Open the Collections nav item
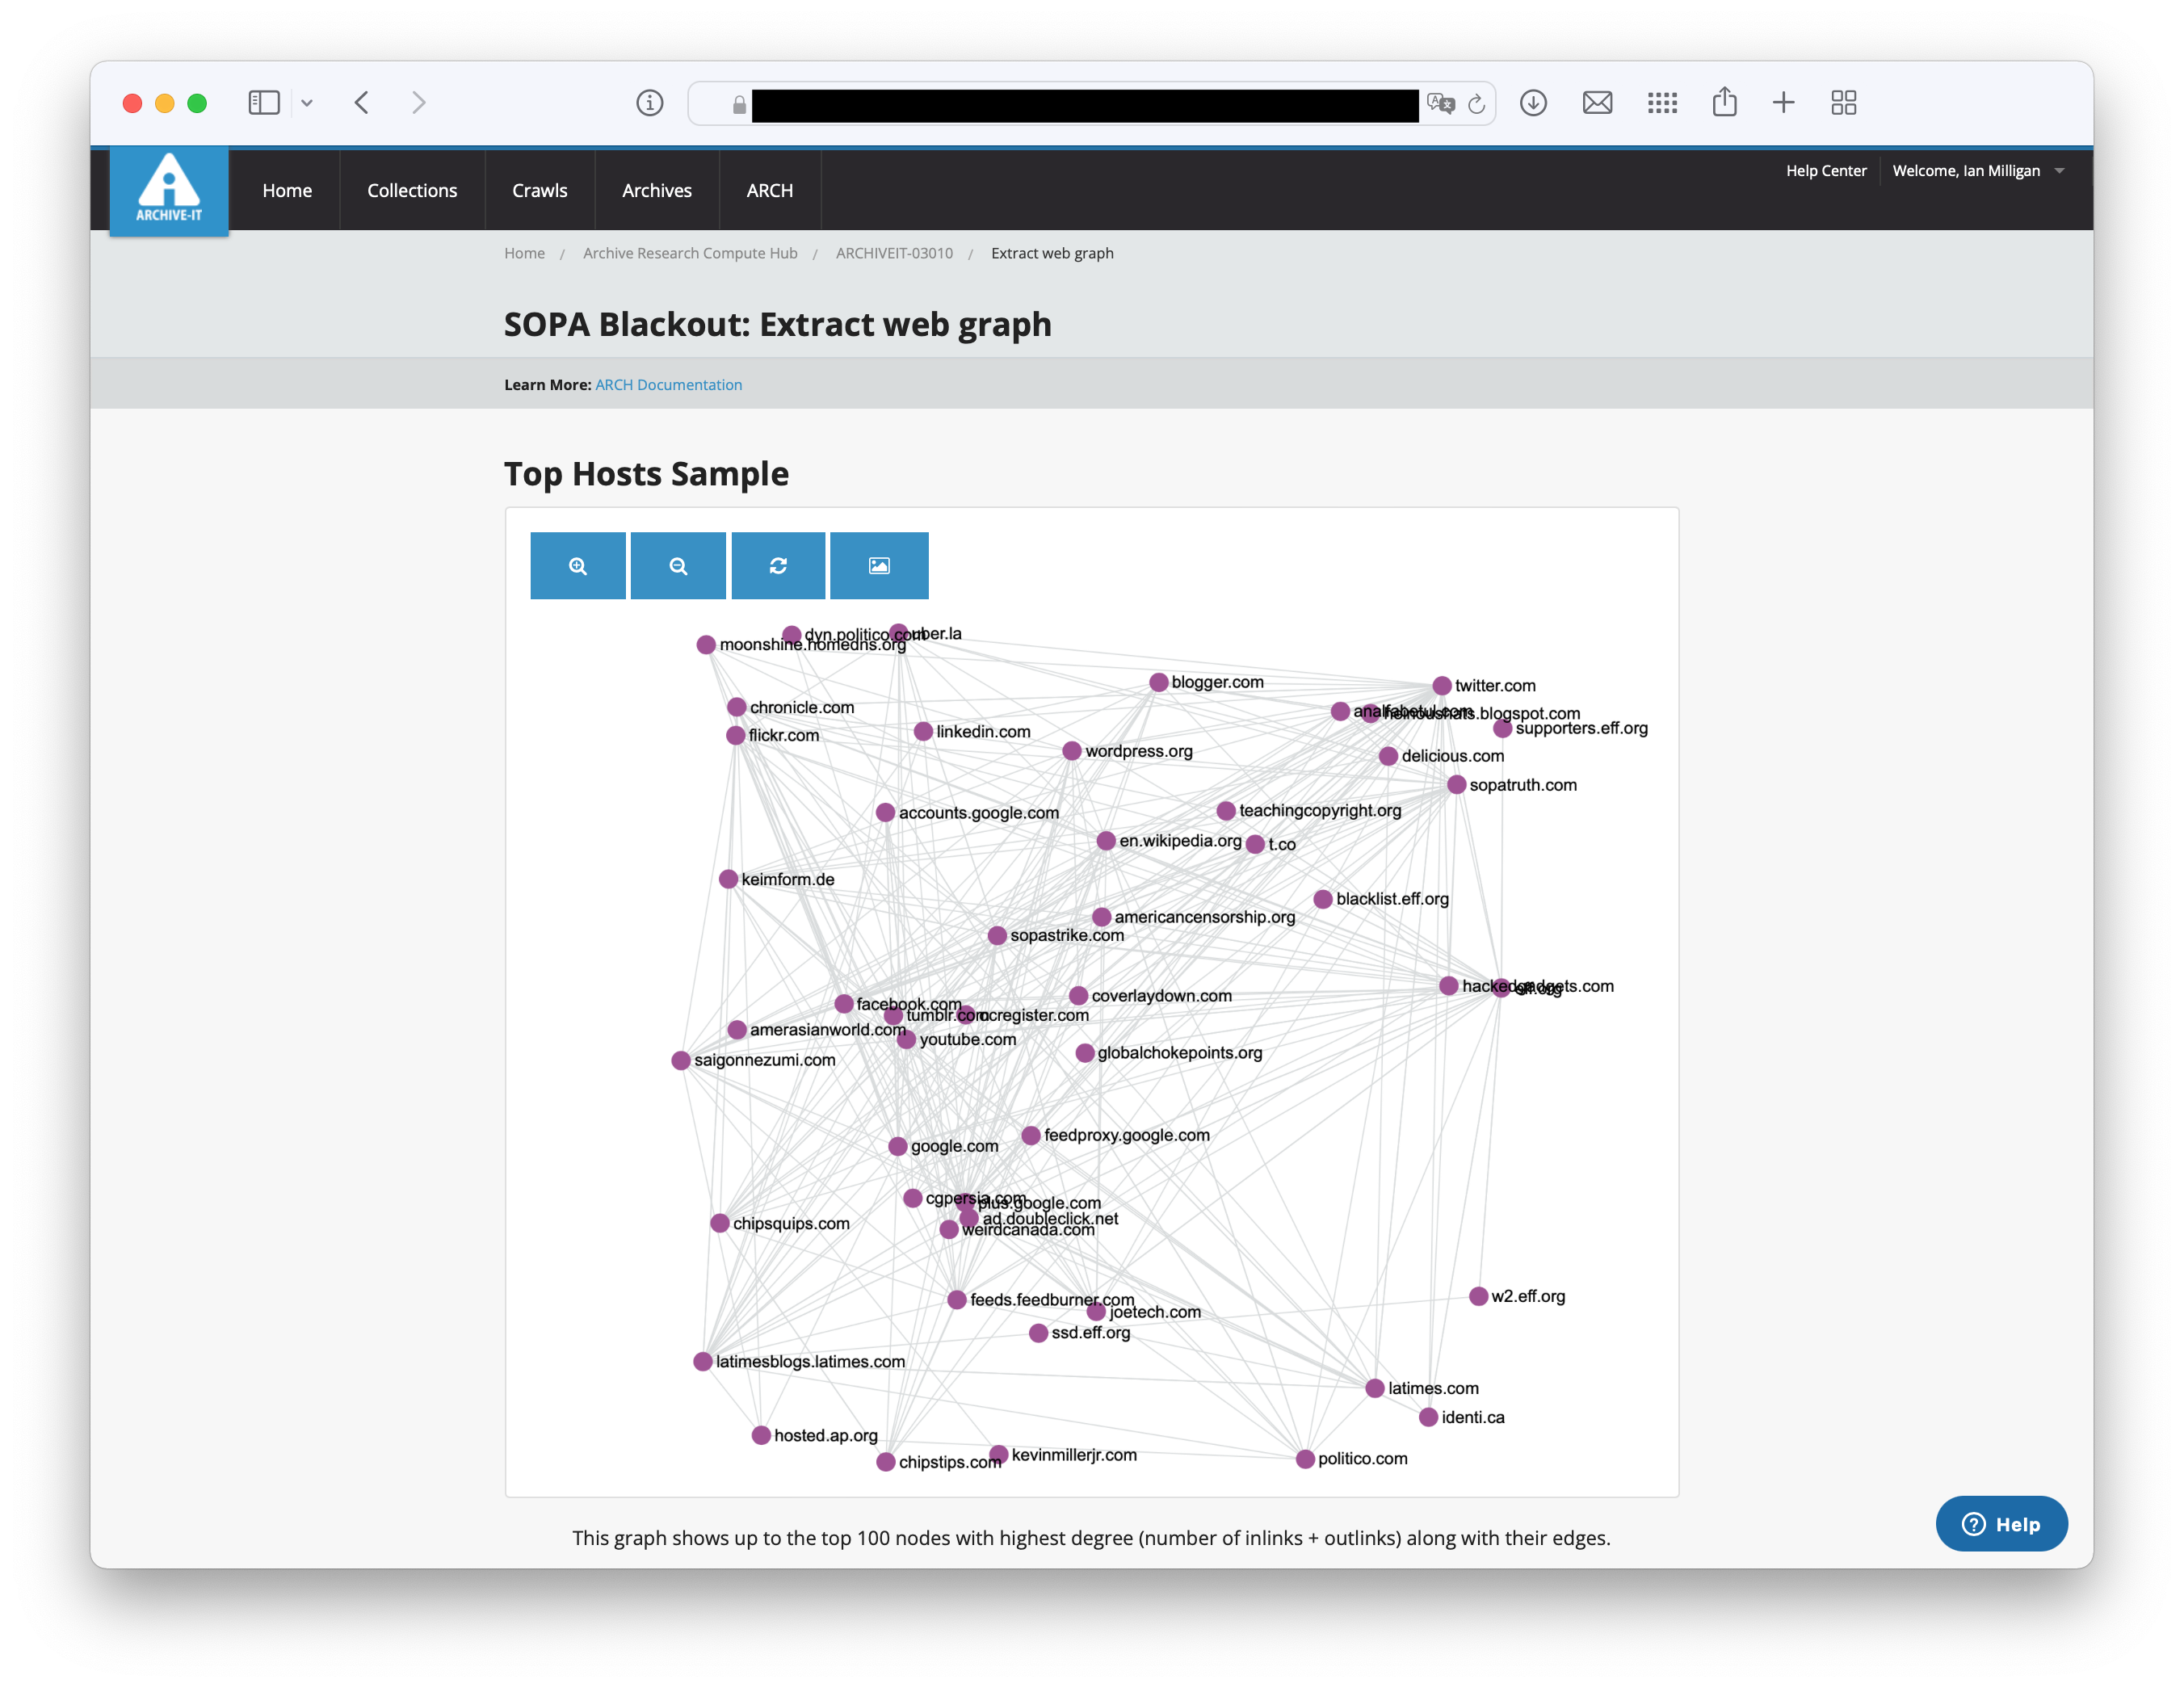Image resolution: width=2184 pixels, height=1688 pixels. (412, 190)
